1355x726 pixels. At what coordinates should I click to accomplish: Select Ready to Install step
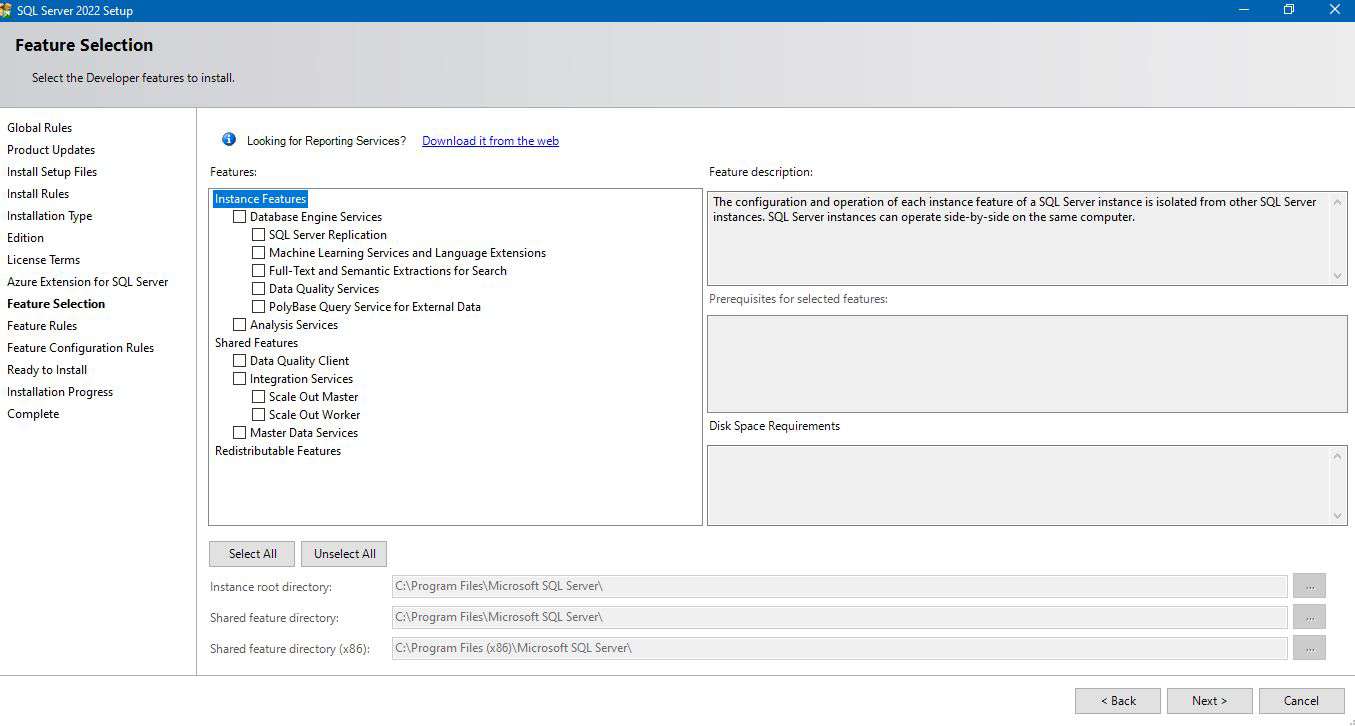(47, 370)
